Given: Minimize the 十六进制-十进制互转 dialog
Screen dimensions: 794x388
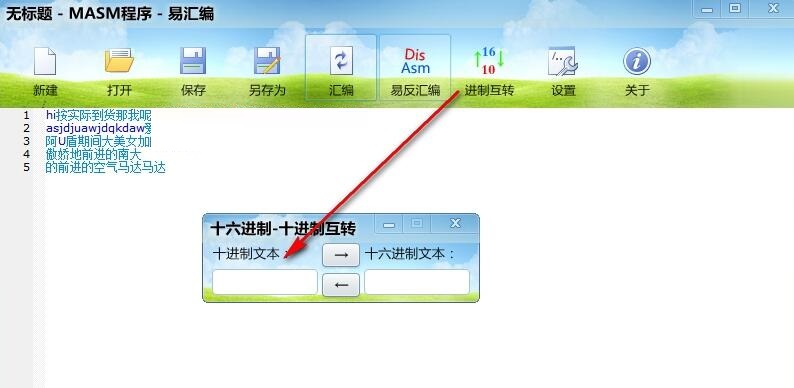Looking at the screenshot, I should point(389,223).
